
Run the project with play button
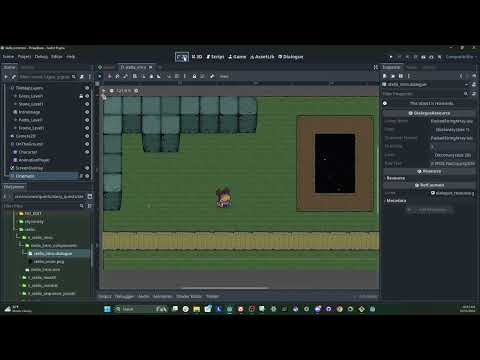coord(391,57)
